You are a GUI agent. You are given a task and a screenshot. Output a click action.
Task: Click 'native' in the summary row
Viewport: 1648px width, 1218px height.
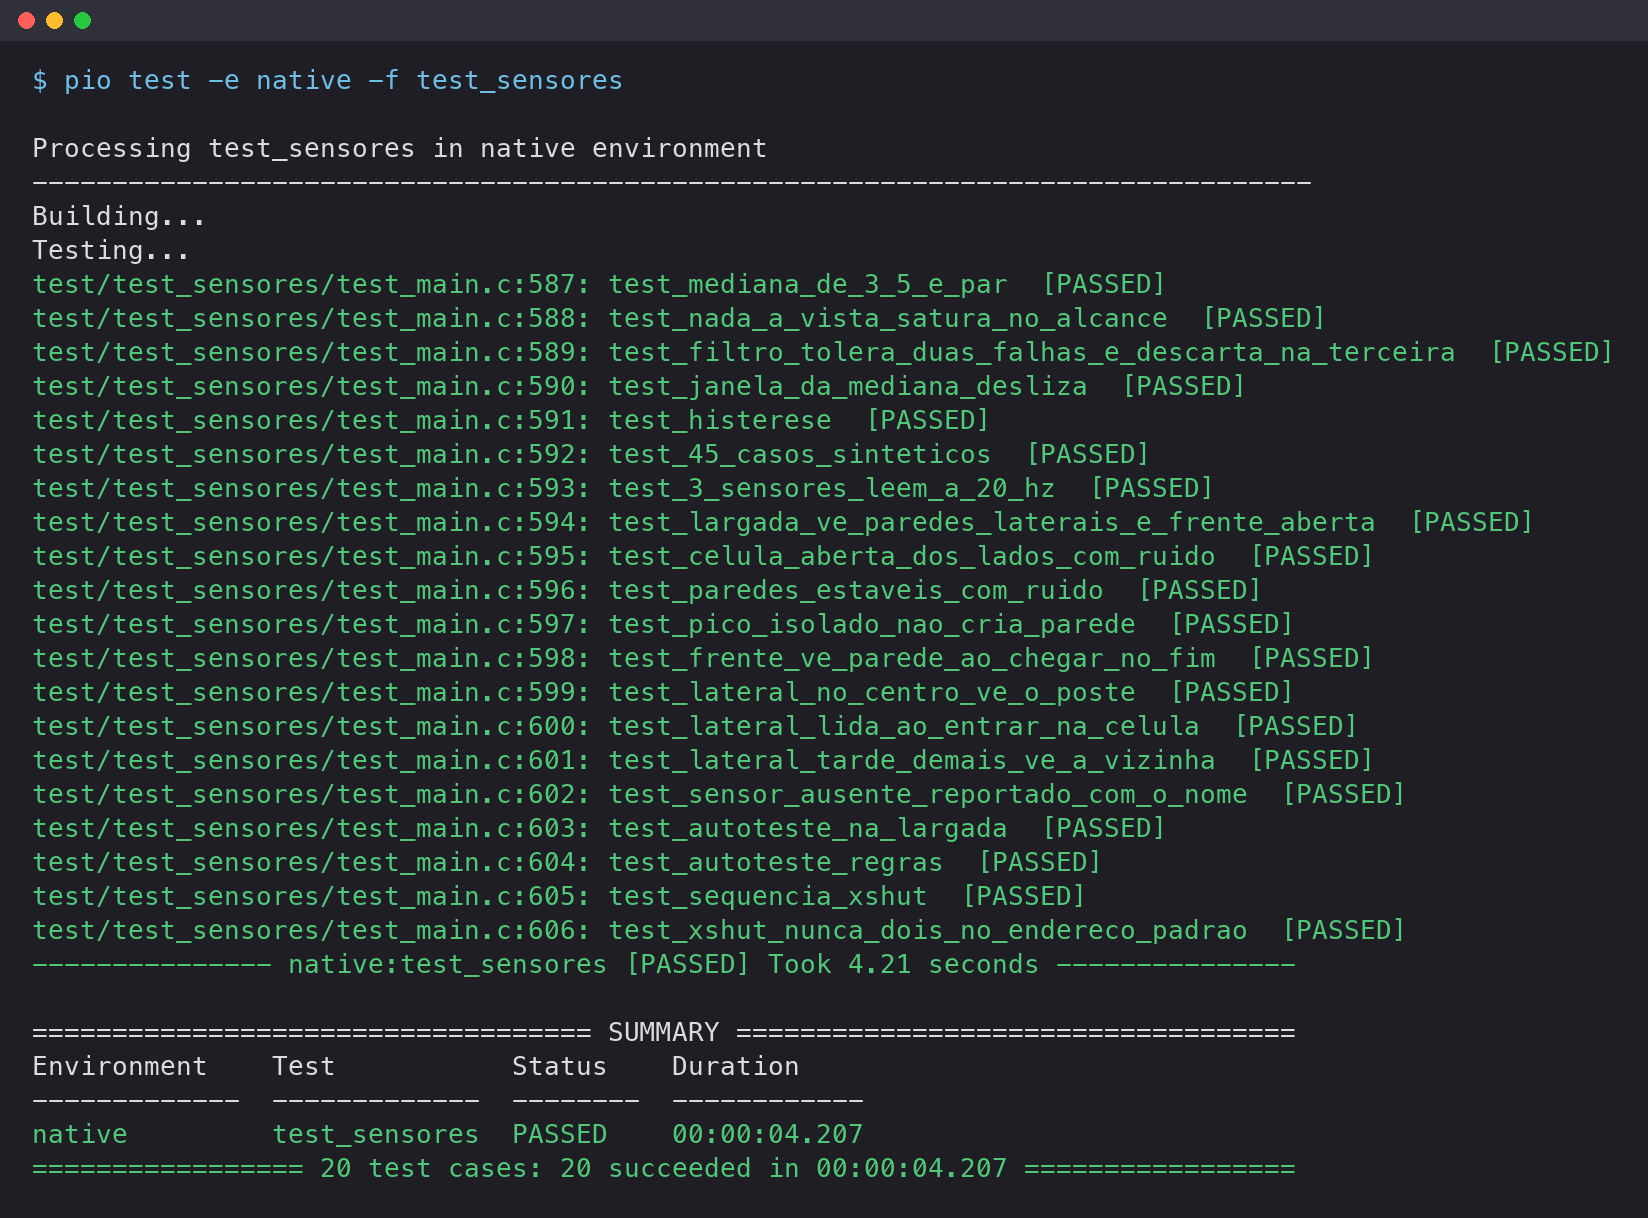click(80, 1135)
